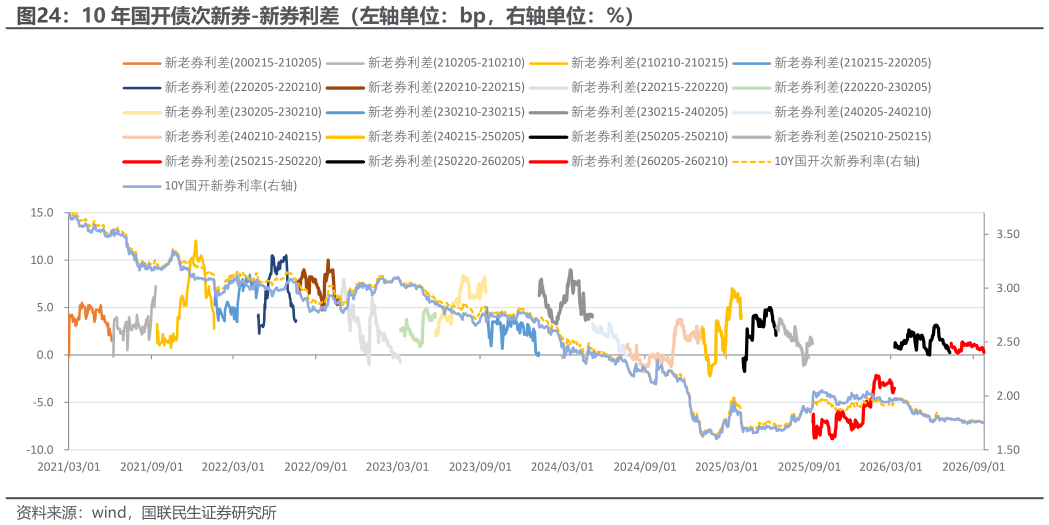Select legend entry 新老券利差(220210-220215)

pos(425,88)
